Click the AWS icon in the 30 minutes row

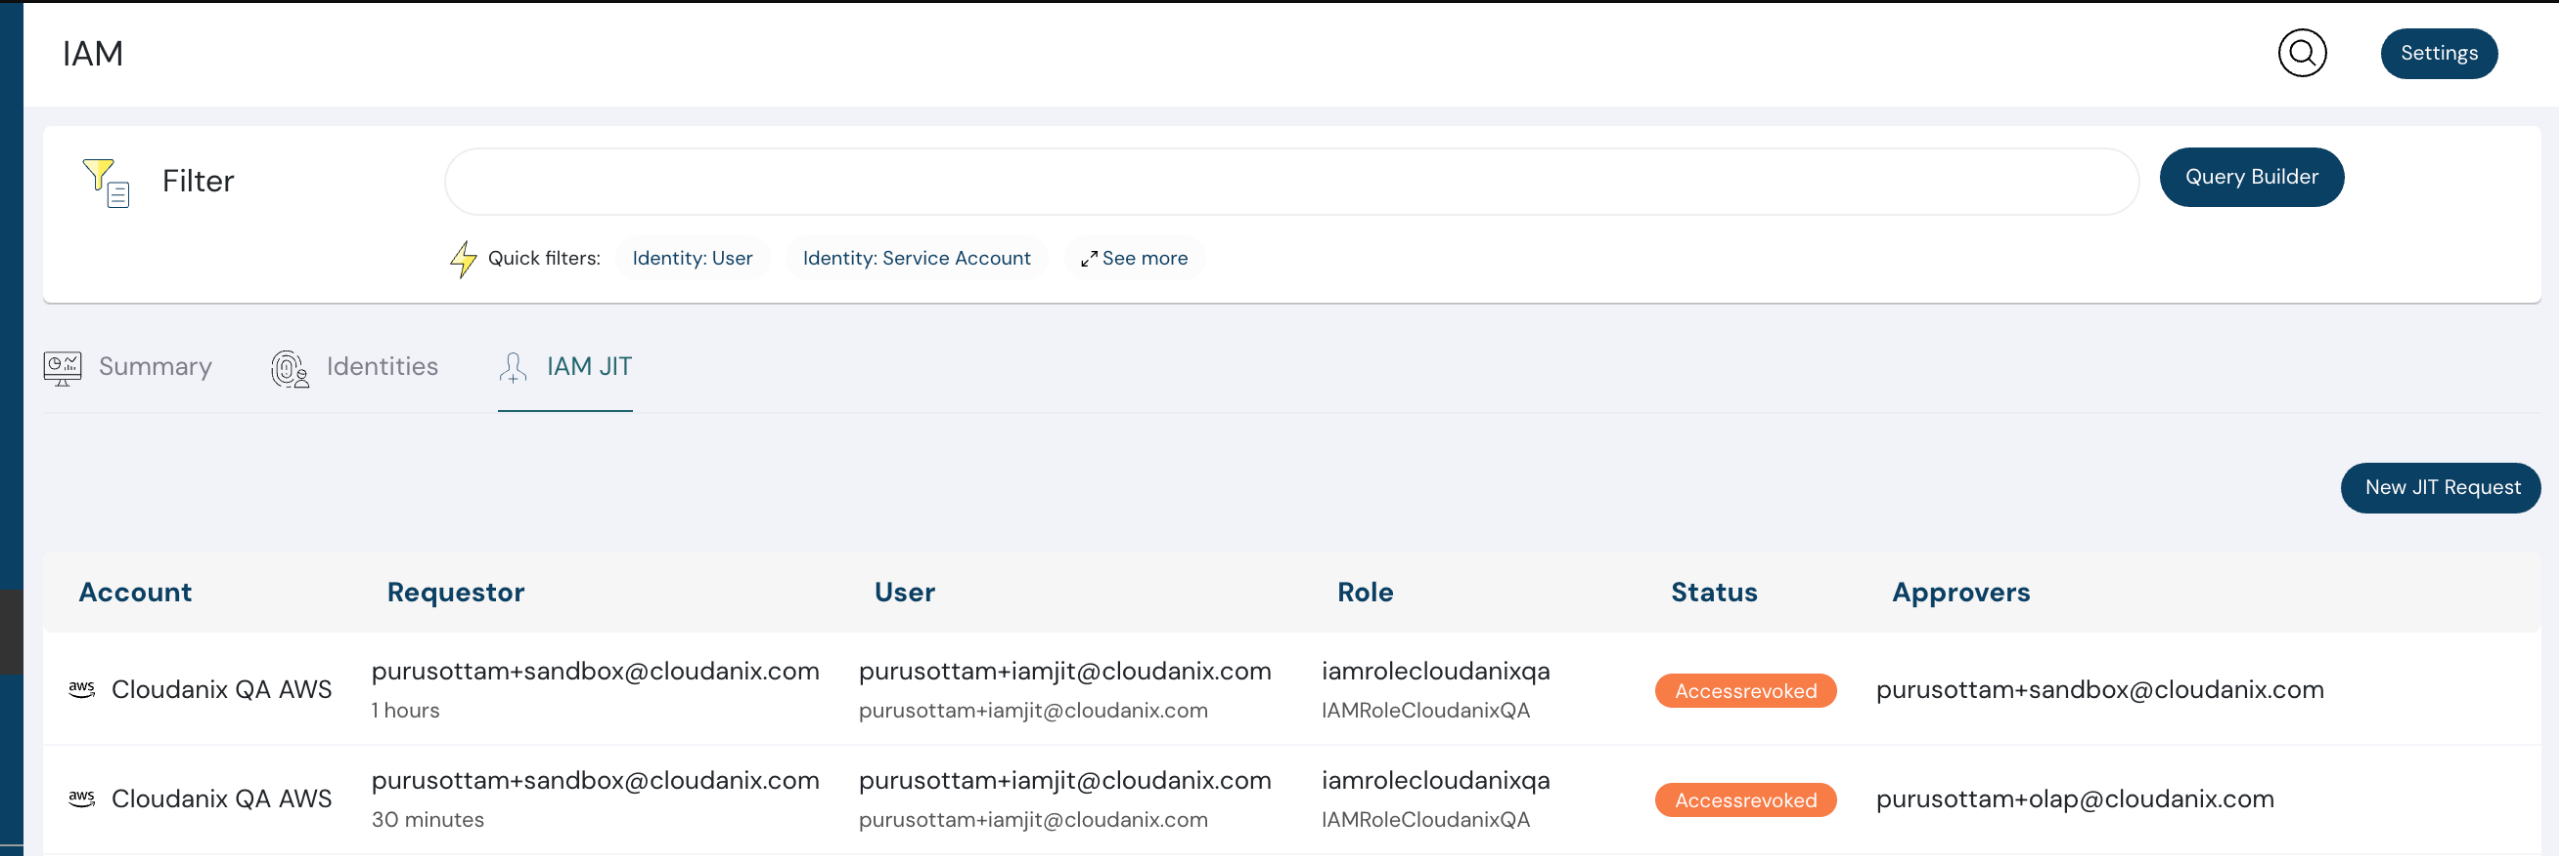pyautogui.click(x=82, y=798)
